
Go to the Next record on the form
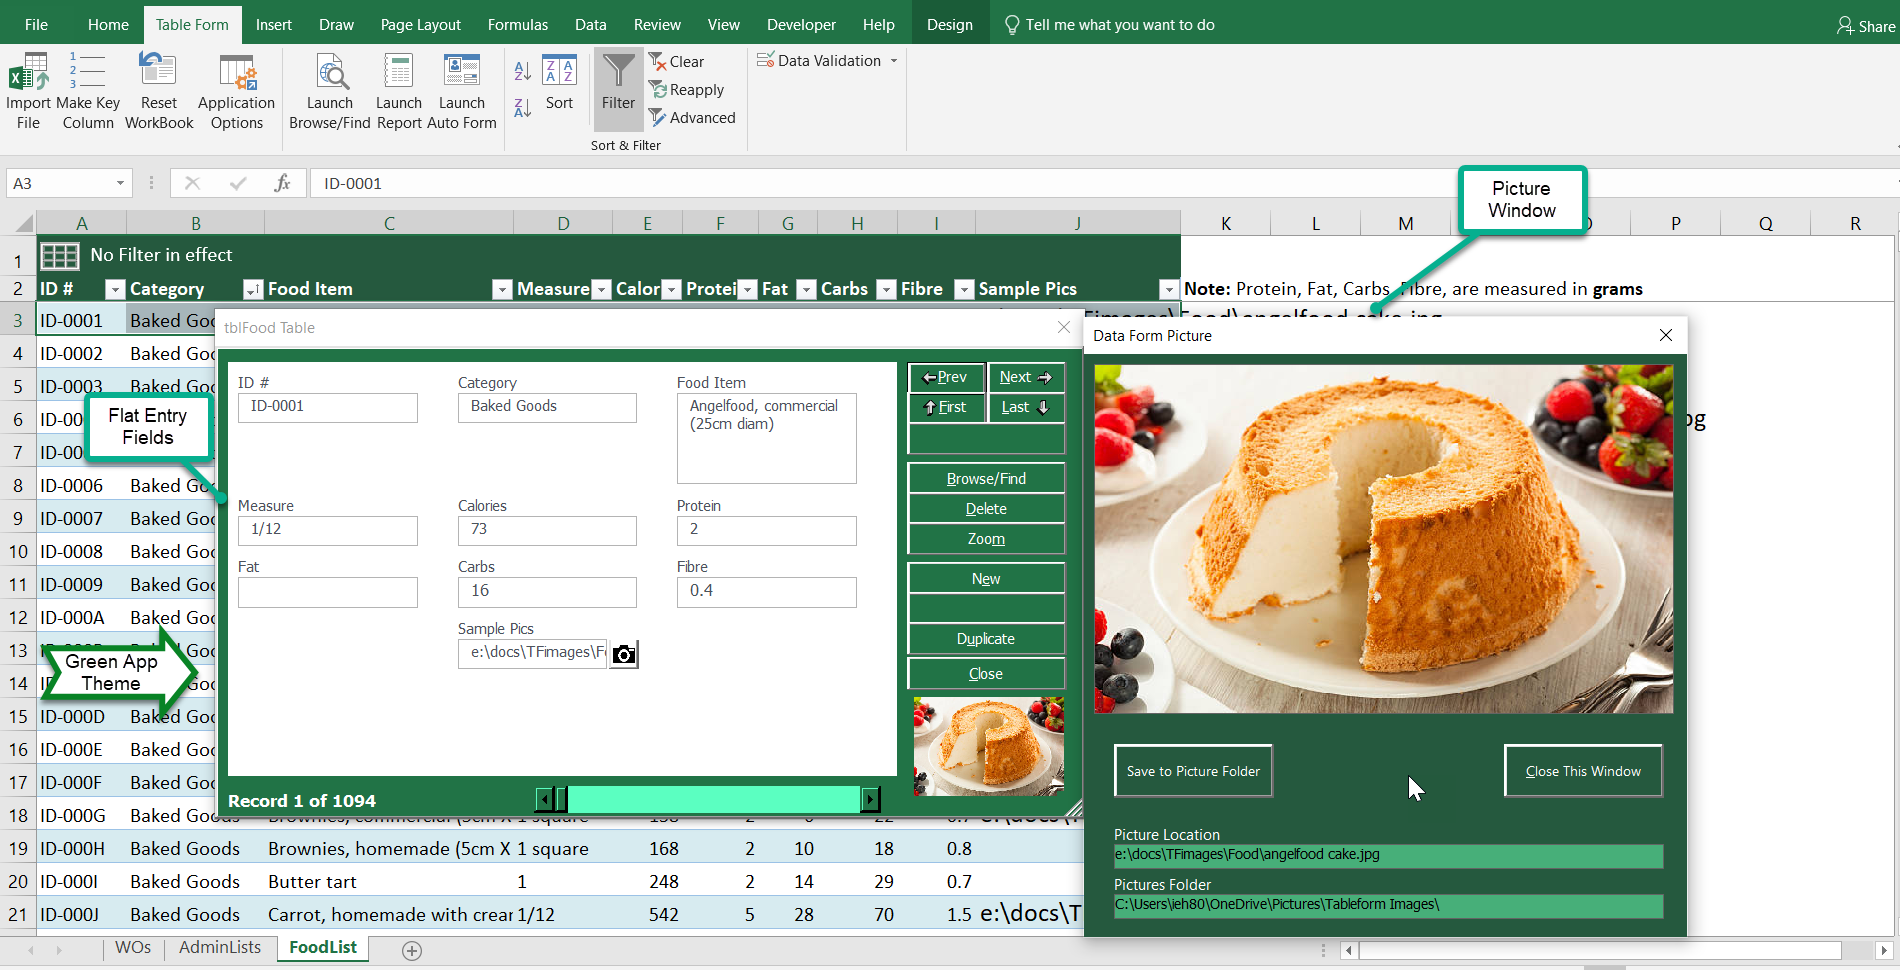point(1025,377)
